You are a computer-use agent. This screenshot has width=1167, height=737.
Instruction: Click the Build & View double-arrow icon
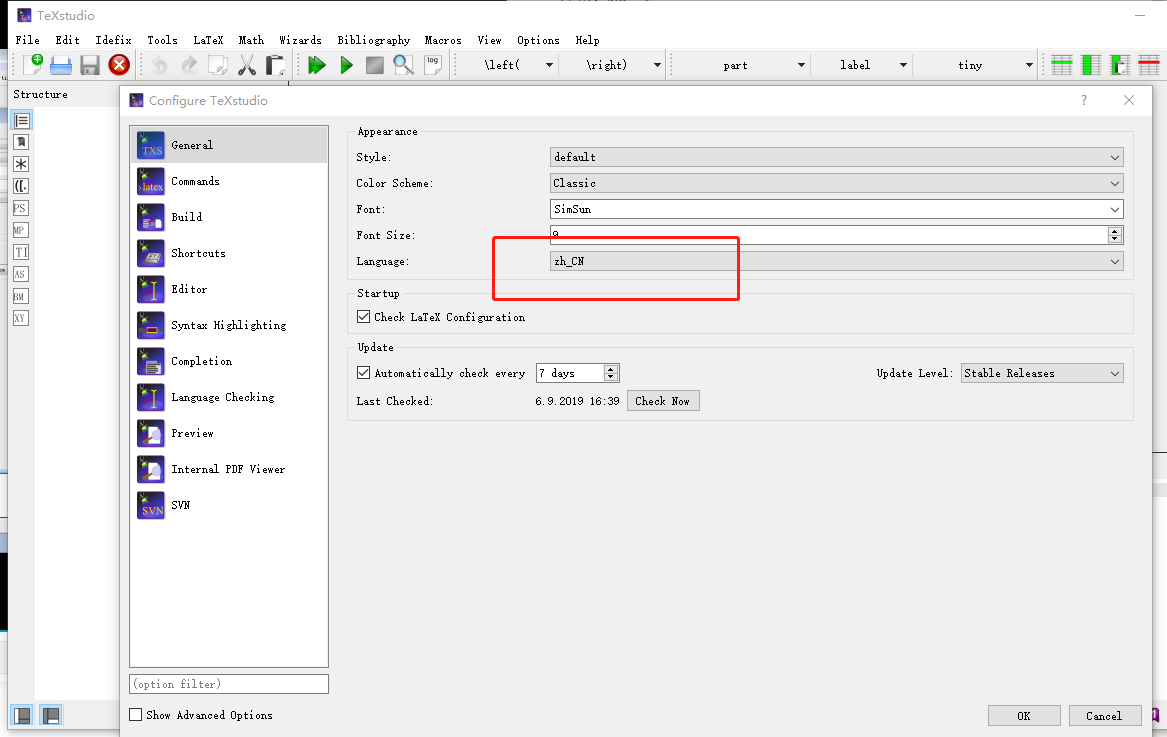[x=317, y=65]
